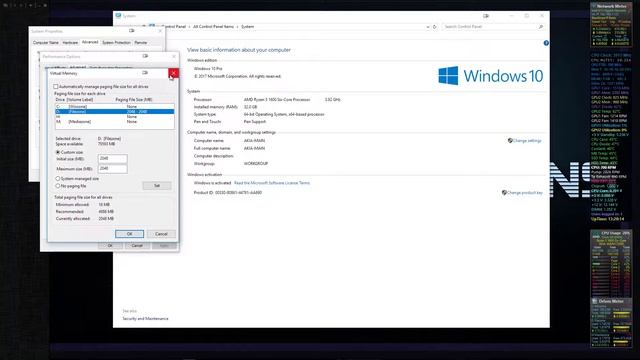The height and width of the screenshot is (360, 640).
Task: Click the Windows 10 logo
Action: 491,76
